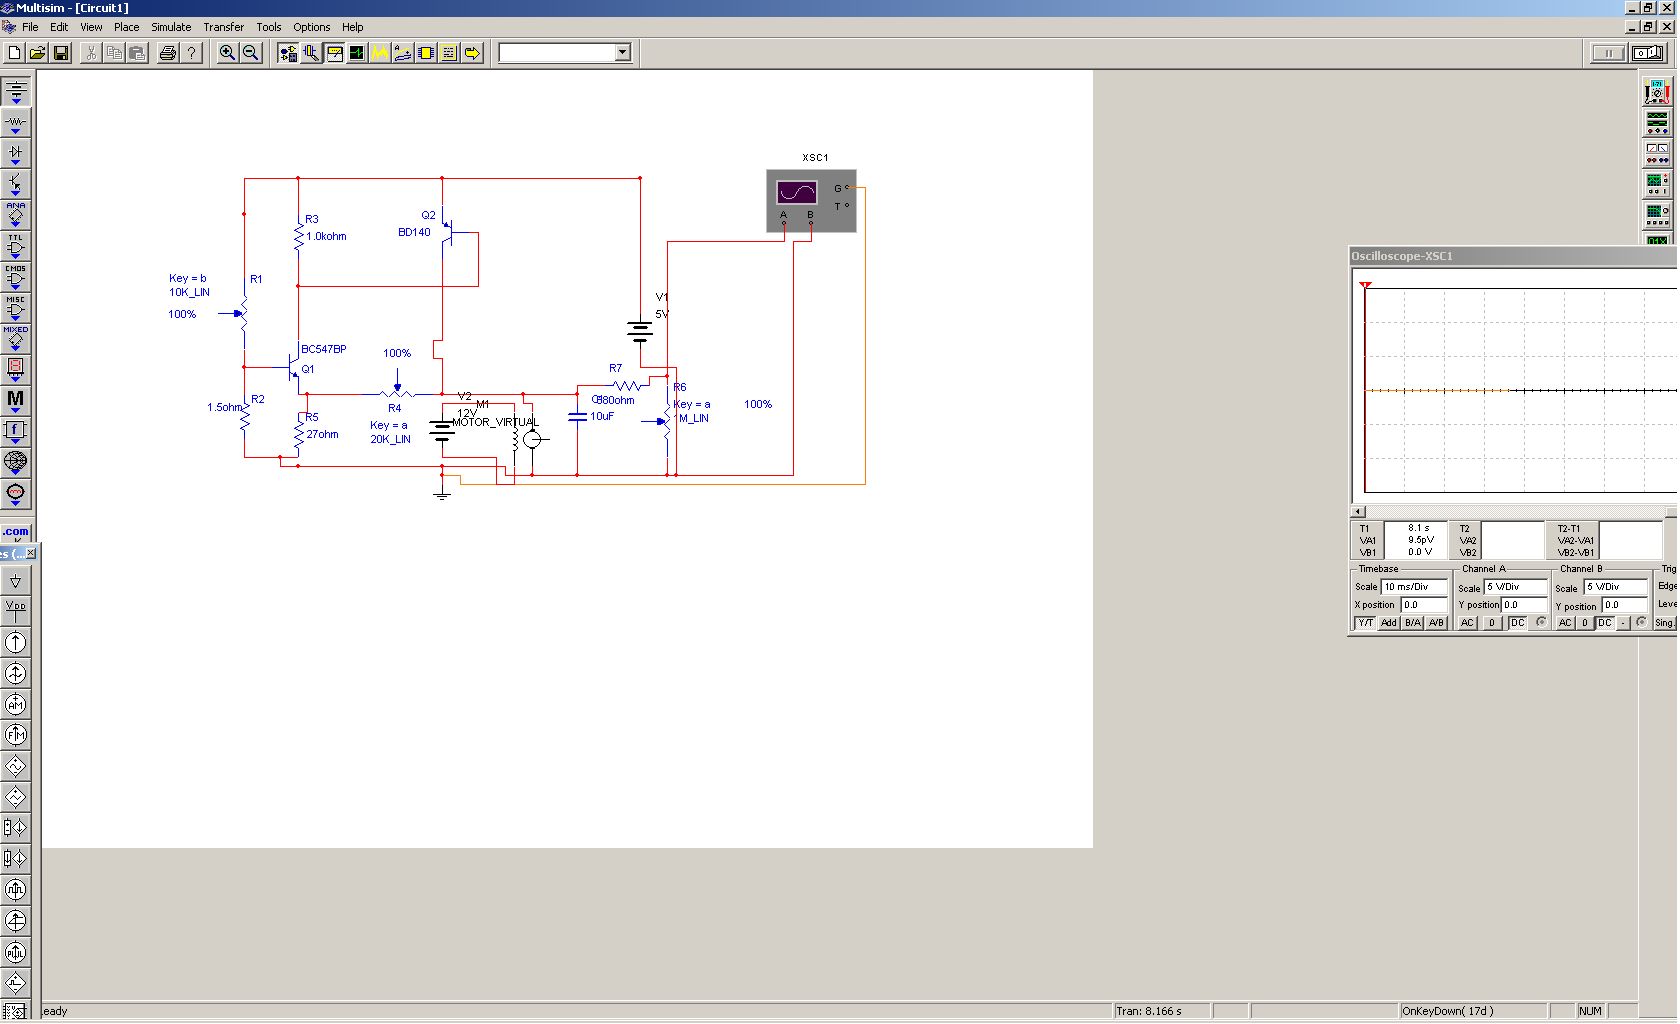Open the Transistors component group

point(15,184)
